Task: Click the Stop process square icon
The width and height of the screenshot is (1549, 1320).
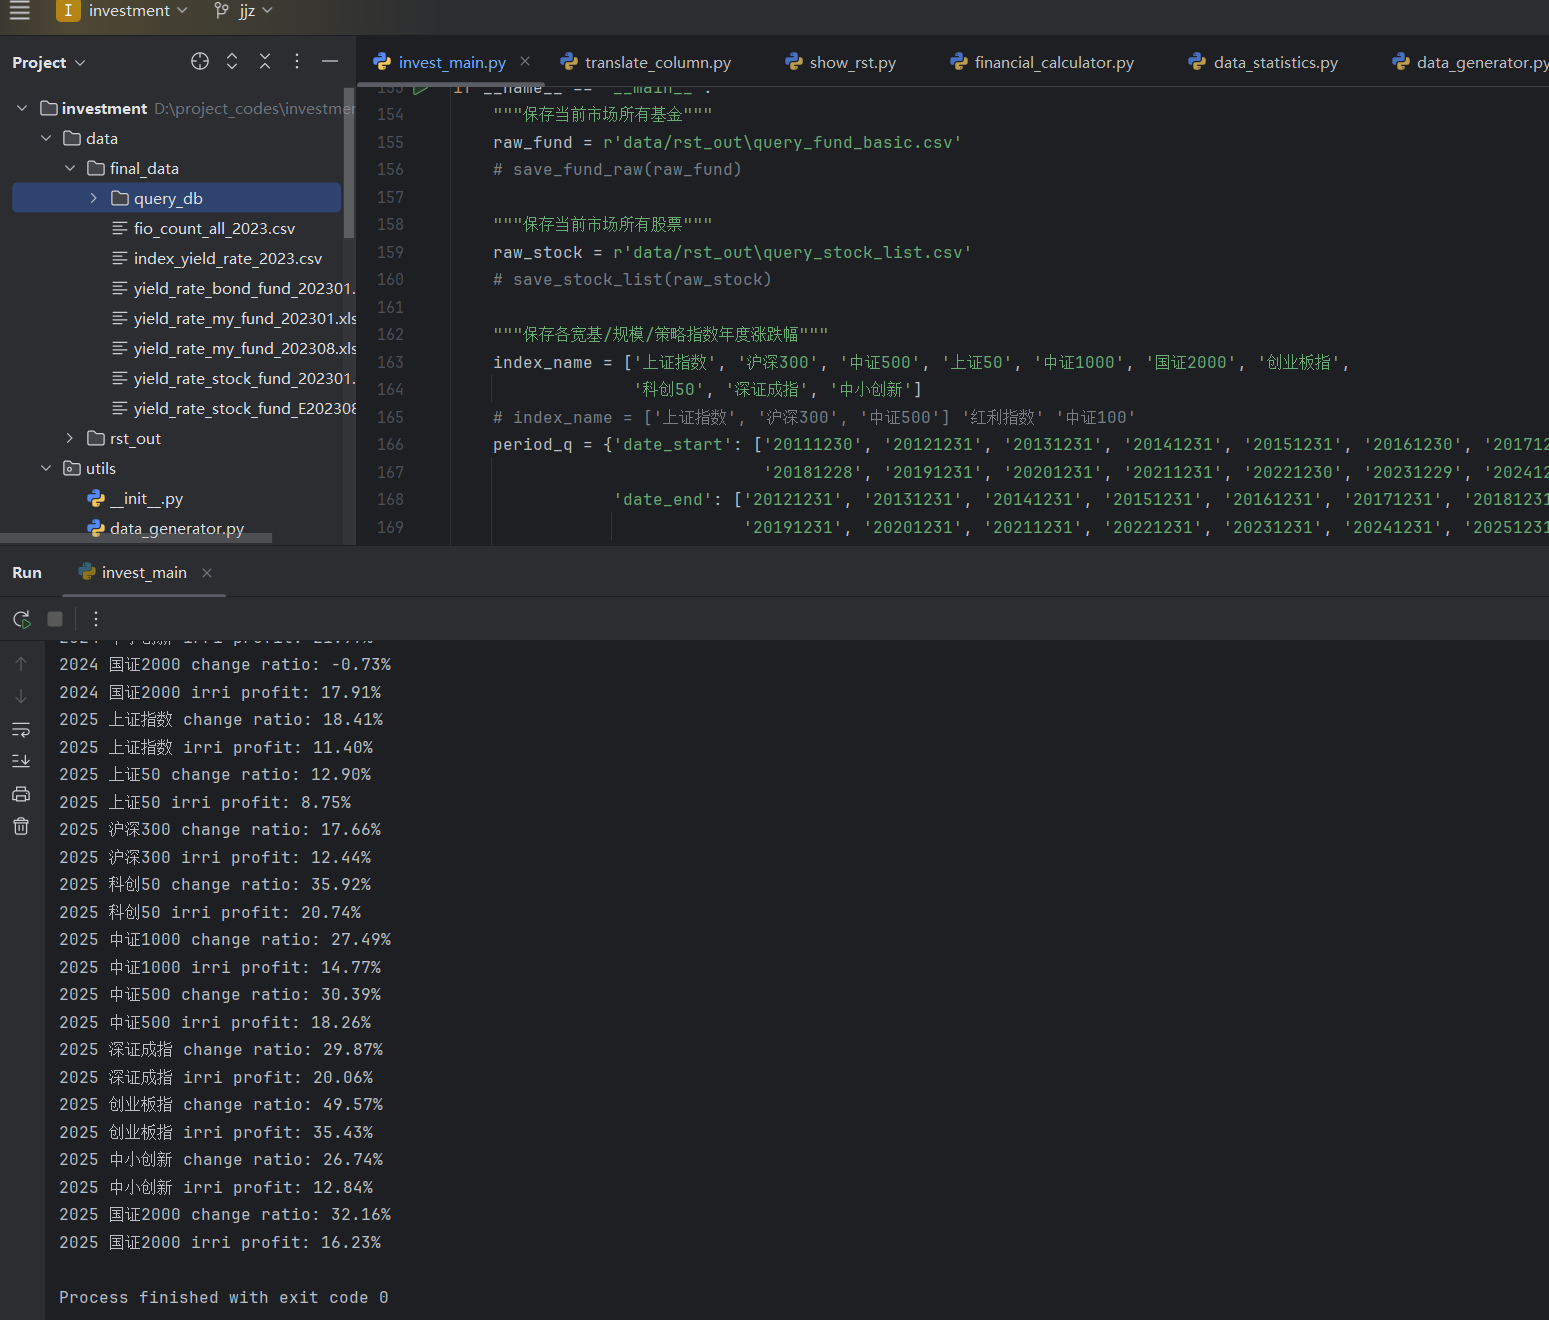Action: (55, 619)
